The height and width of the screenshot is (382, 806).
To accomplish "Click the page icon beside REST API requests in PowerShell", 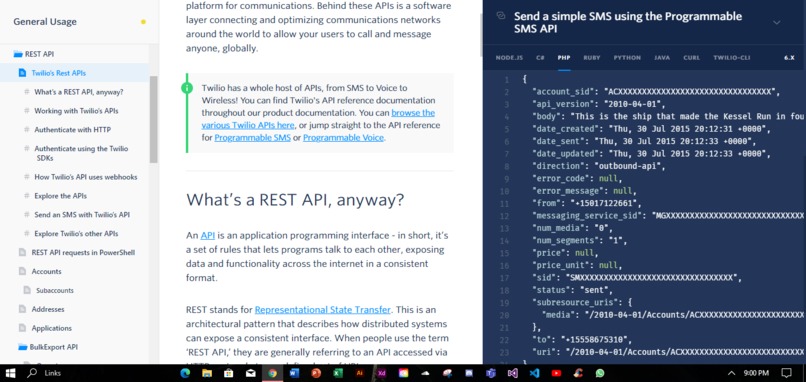I will pyautogui.click(x=22, y=252).
